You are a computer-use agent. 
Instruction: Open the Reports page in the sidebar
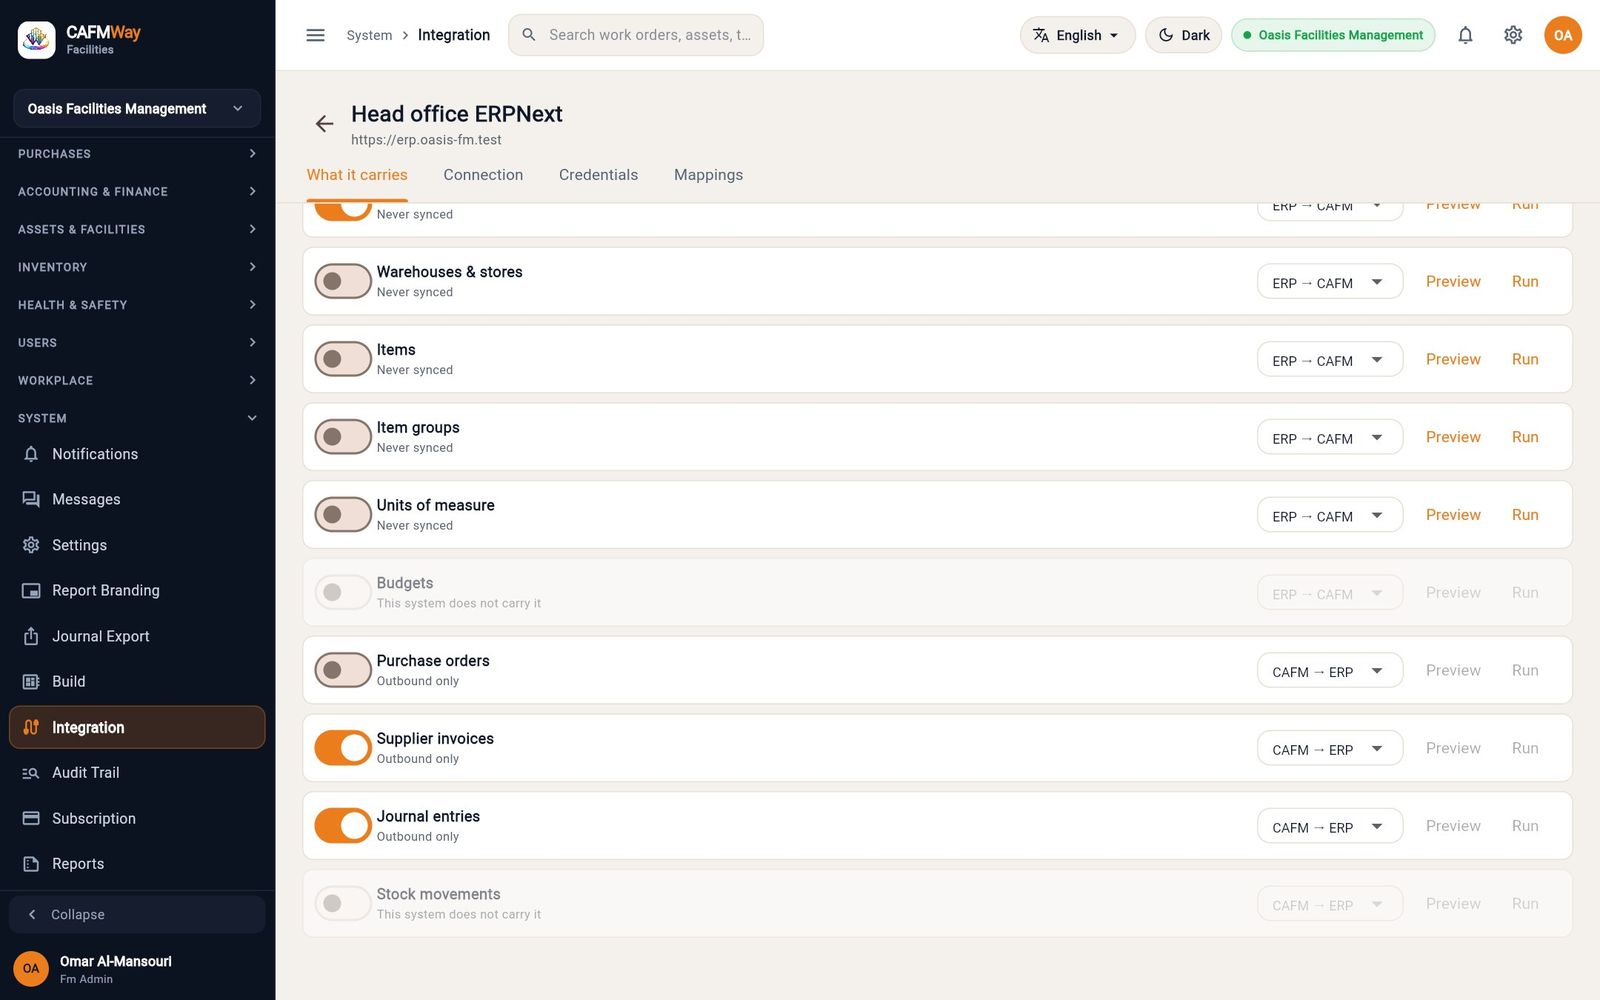[x=137, y=863]
